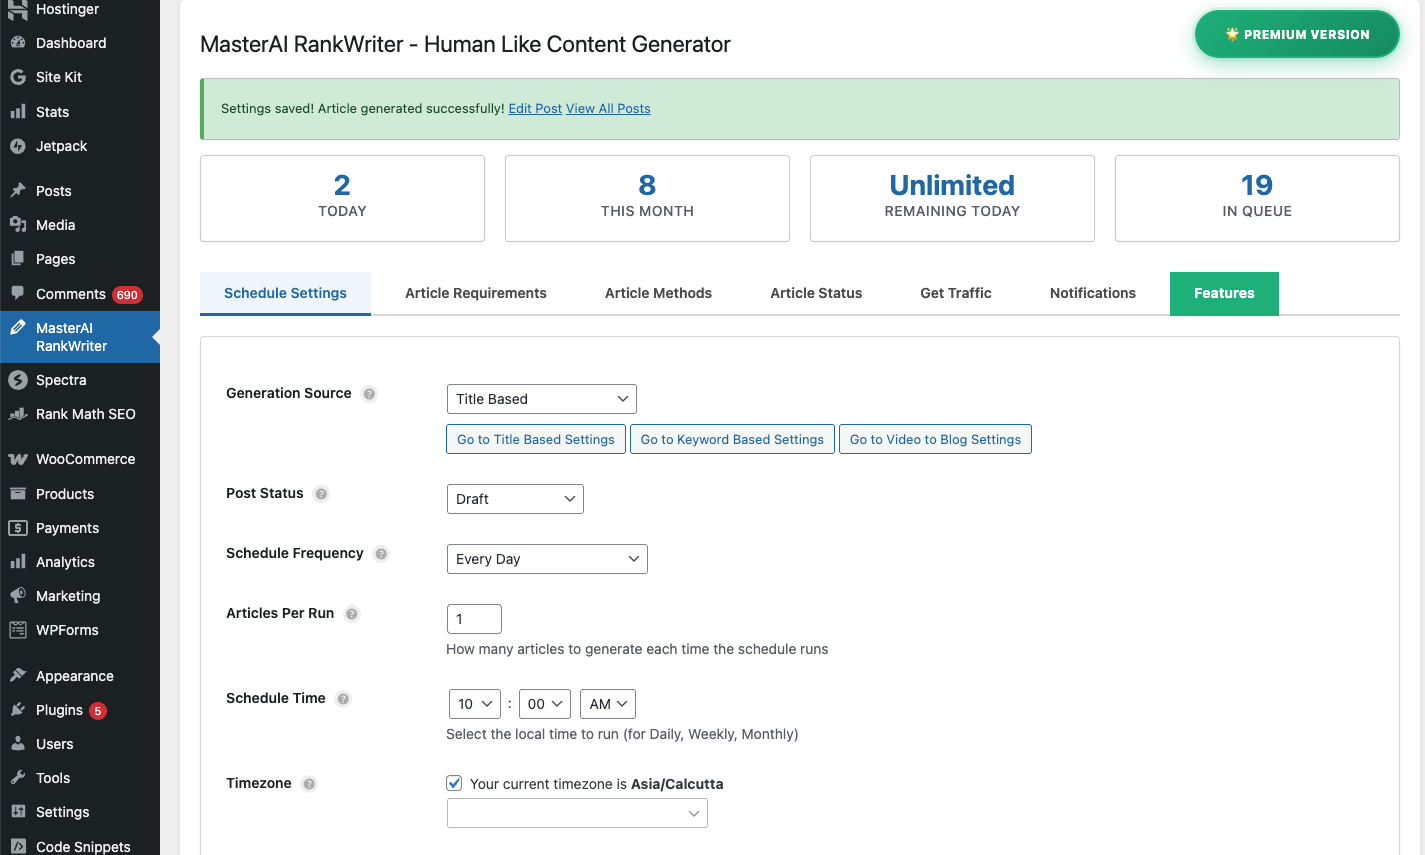Click the Dashboard gauge icon

pos(18,43)
